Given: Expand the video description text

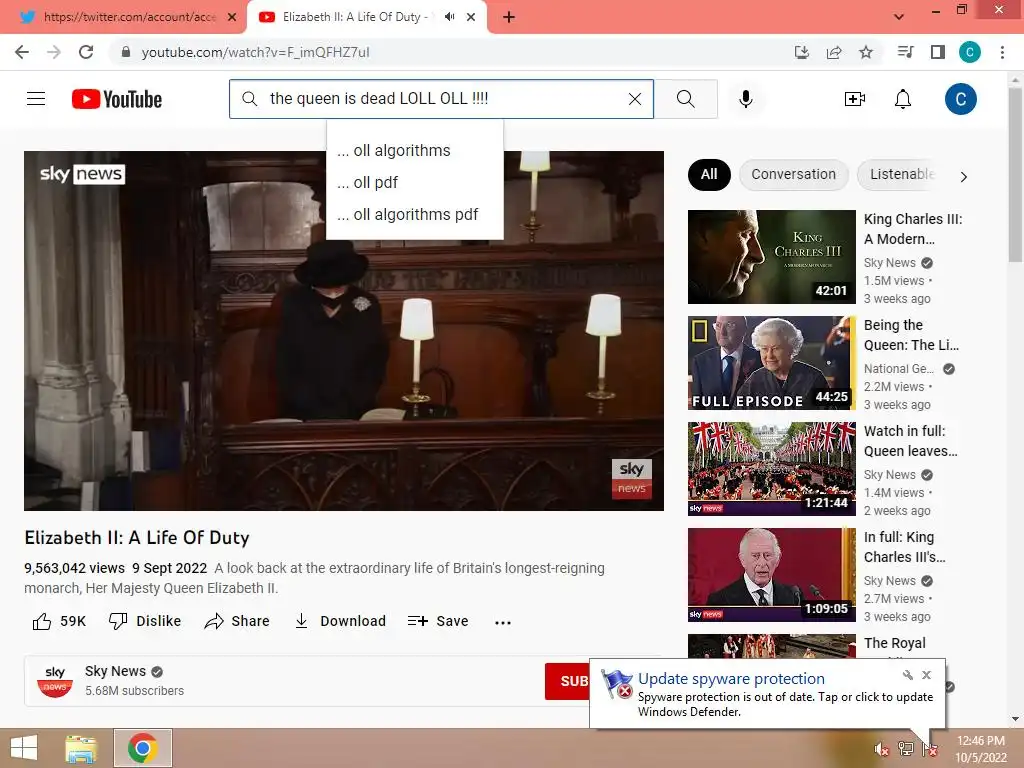Looking at the screenshot, I should click(x=314, y=578).
